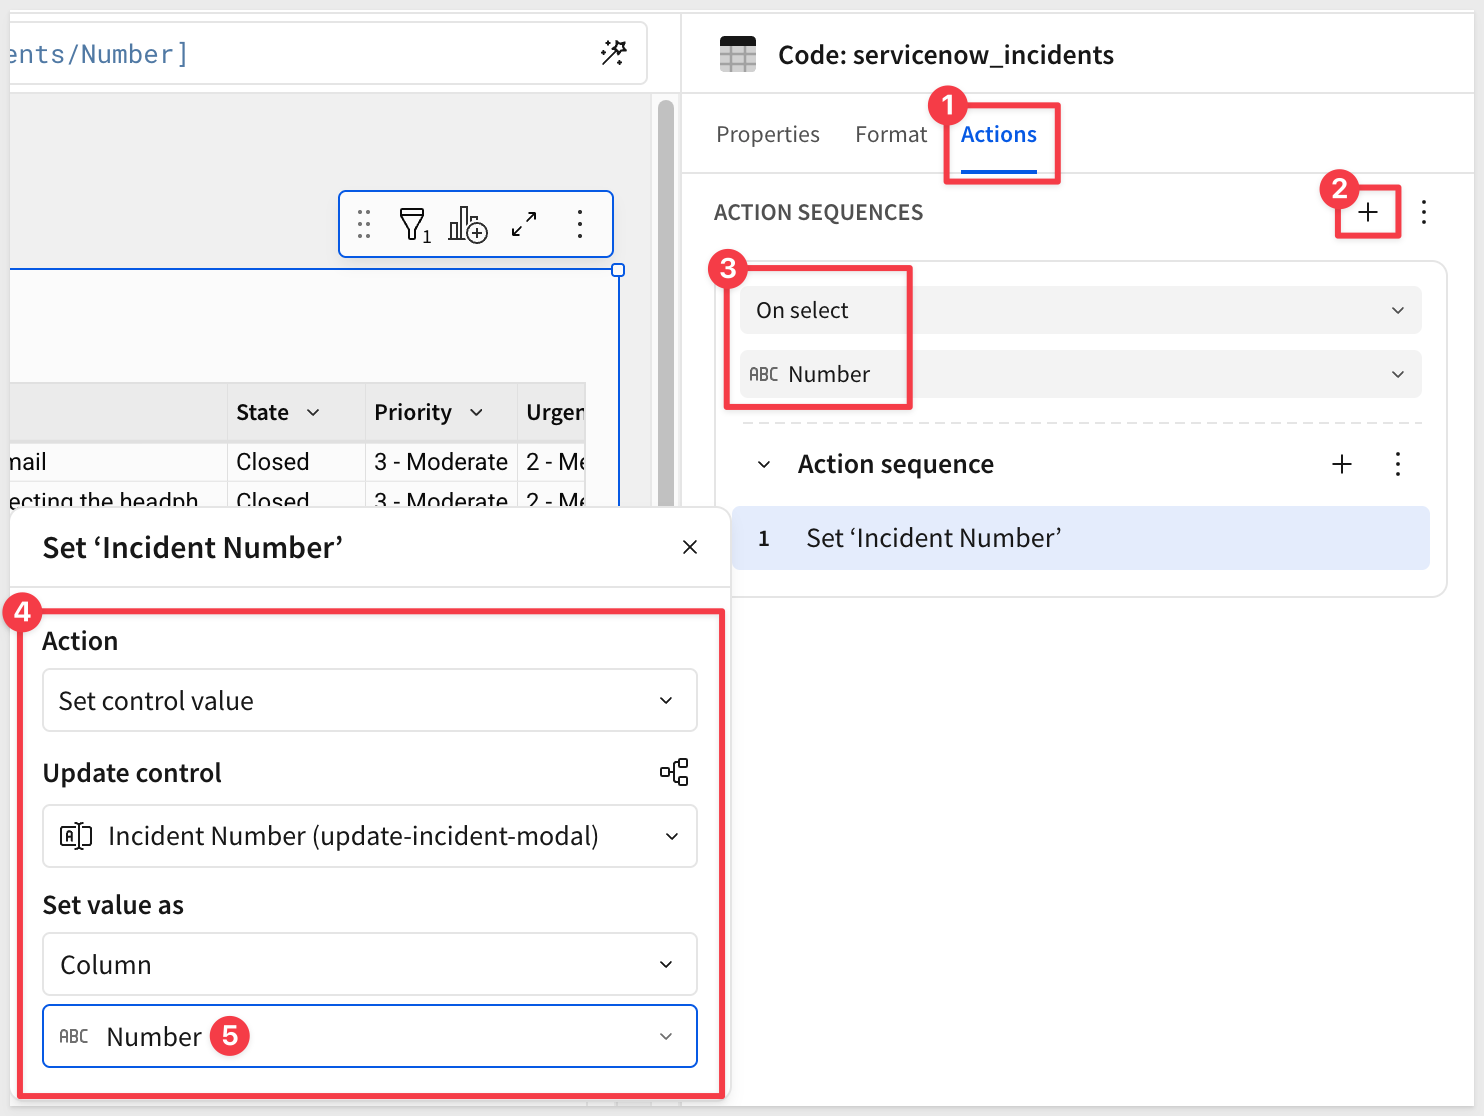This screenshot has height=1116, width=1484.
Task: Close the Set 'Incident Number' popup
Action: (690, 547)
